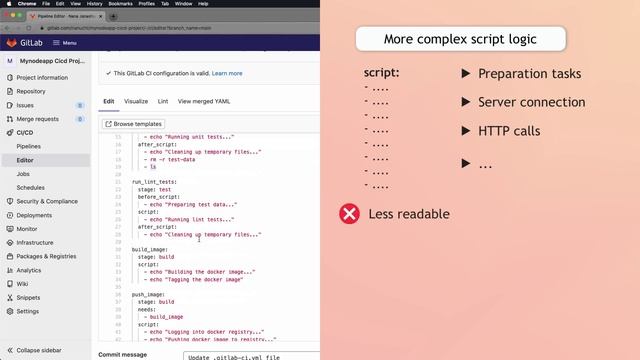
Task: Switch to the Edit tab
Action: tap(109, 101)
